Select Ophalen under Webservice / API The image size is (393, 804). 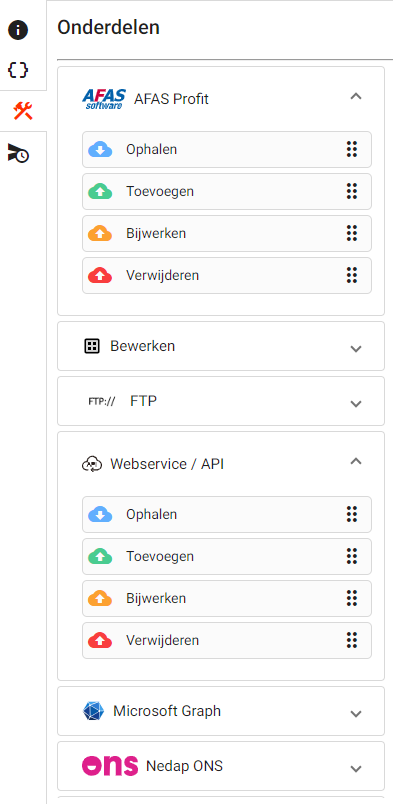click(227, 514)
